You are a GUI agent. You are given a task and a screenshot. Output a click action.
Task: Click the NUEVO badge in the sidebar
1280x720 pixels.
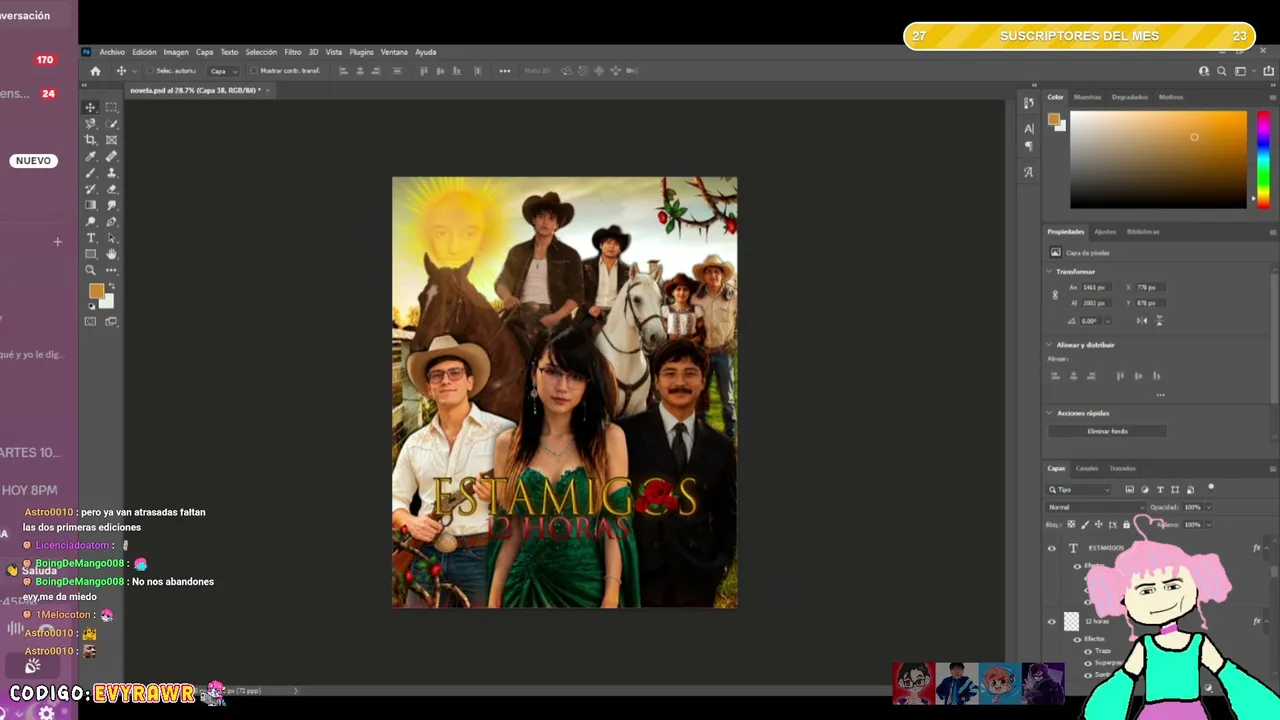(33, 161)
